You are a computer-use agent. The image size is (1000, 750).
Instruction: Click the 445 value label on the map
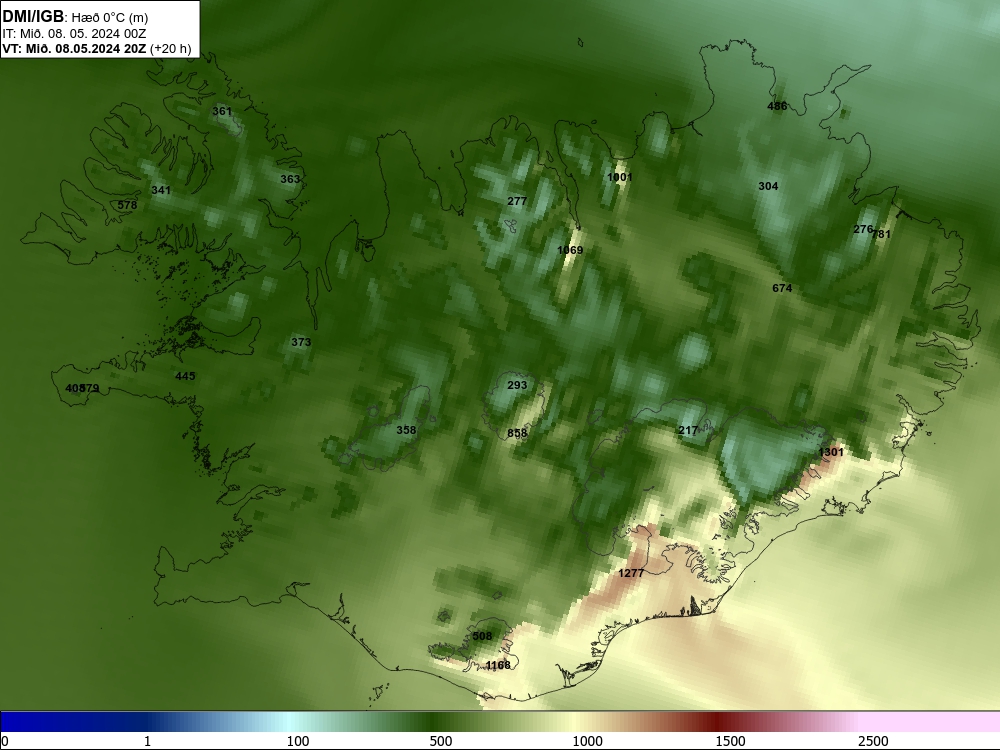185,376
